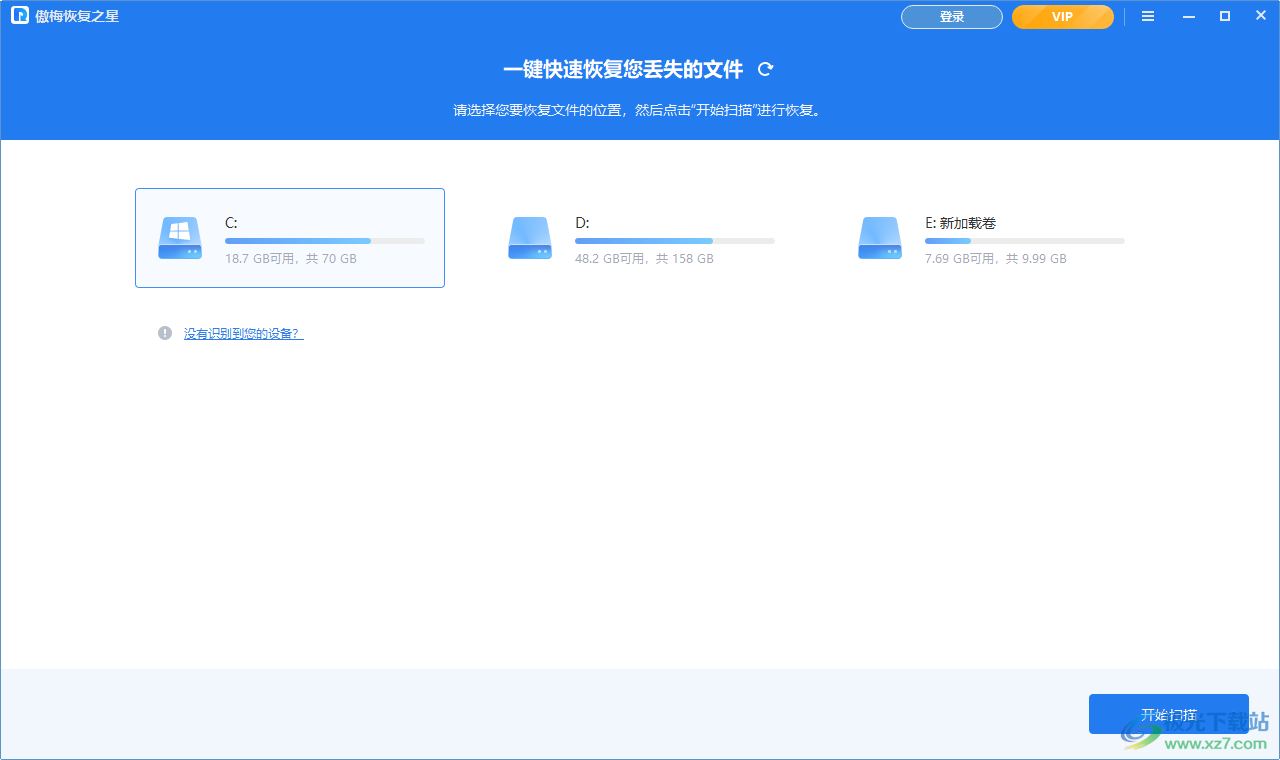Viewport: 1280px width, 760px height.
Task: Minimize the application window
Action: [x=1189, y=16]
